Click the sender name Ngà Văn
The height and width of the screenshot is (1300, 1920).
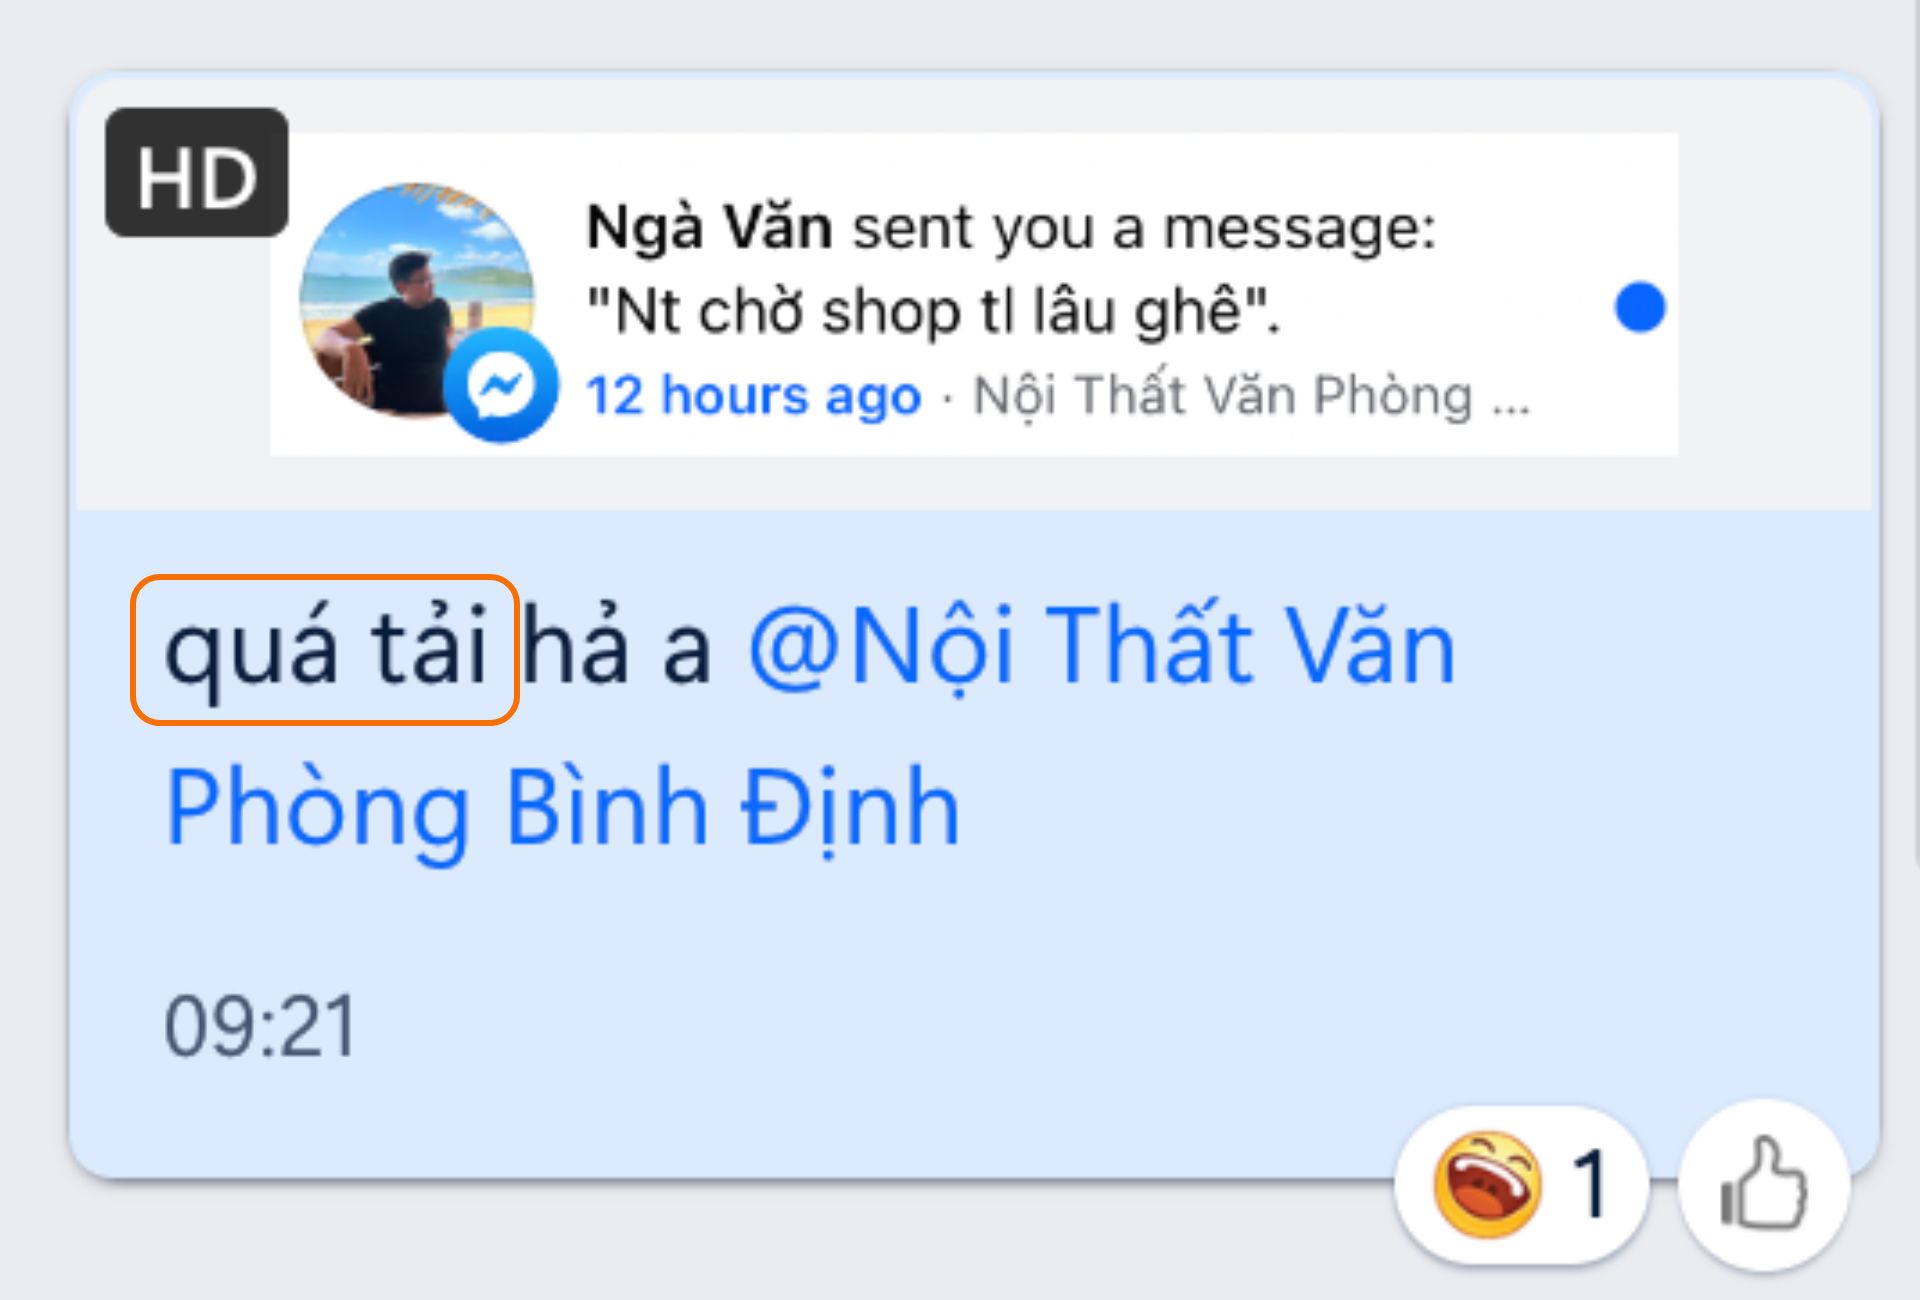click(709, 227)
